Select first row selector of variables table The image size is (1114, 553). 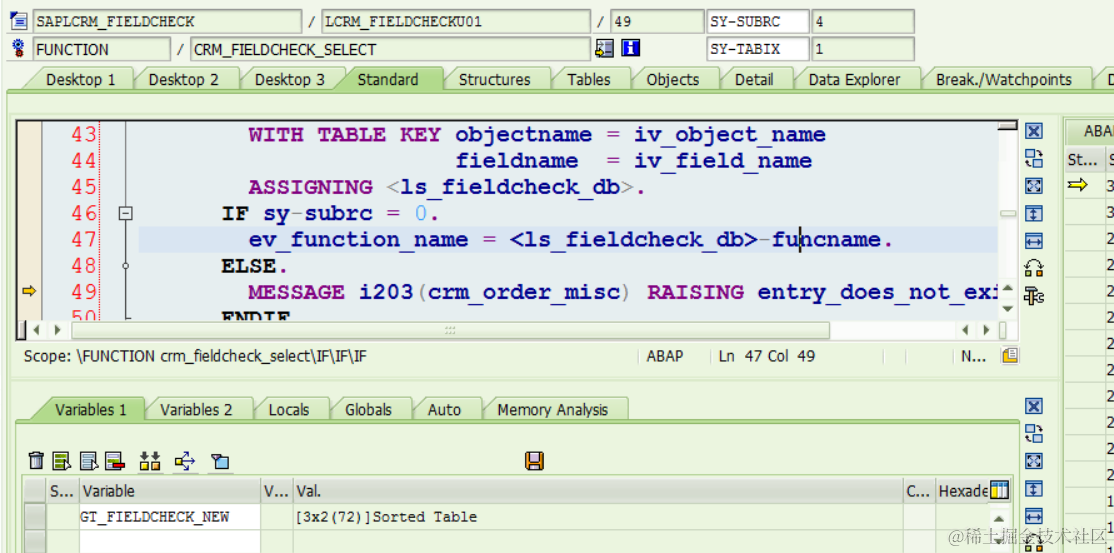35,517
